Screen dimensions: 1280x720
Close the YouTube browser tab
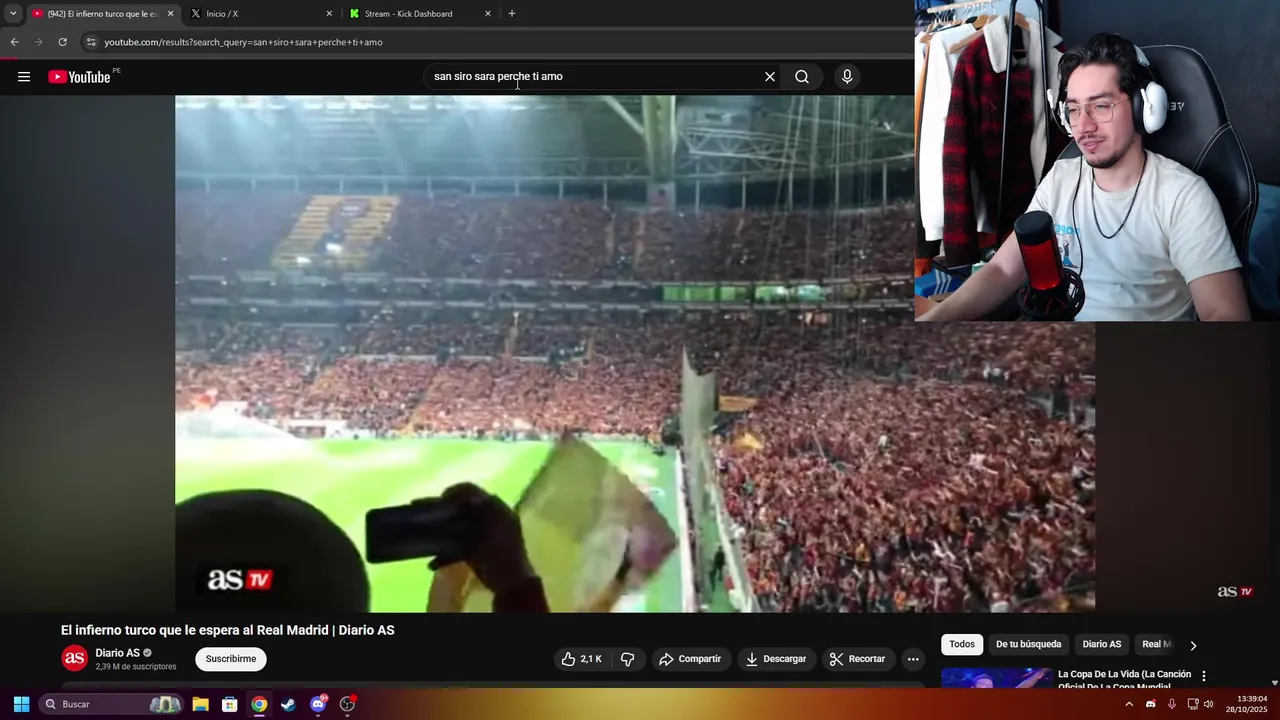[170, 14]
